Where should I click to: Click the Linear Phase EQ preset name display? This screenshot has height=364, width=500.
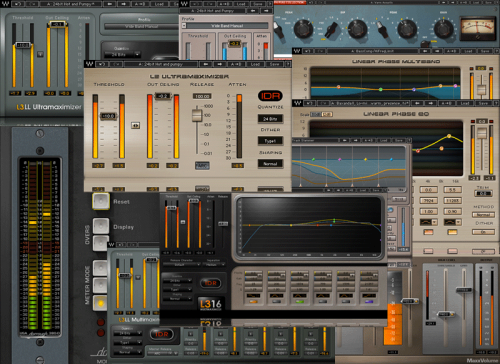click(370, 103)
